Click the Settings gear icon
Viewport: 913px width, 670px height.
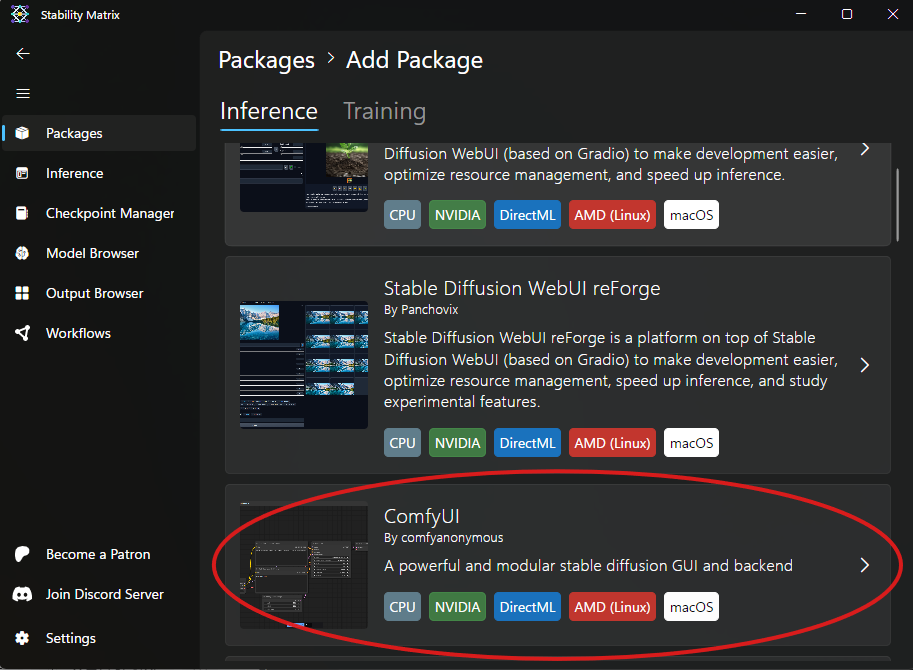click(x=22, y=638)
